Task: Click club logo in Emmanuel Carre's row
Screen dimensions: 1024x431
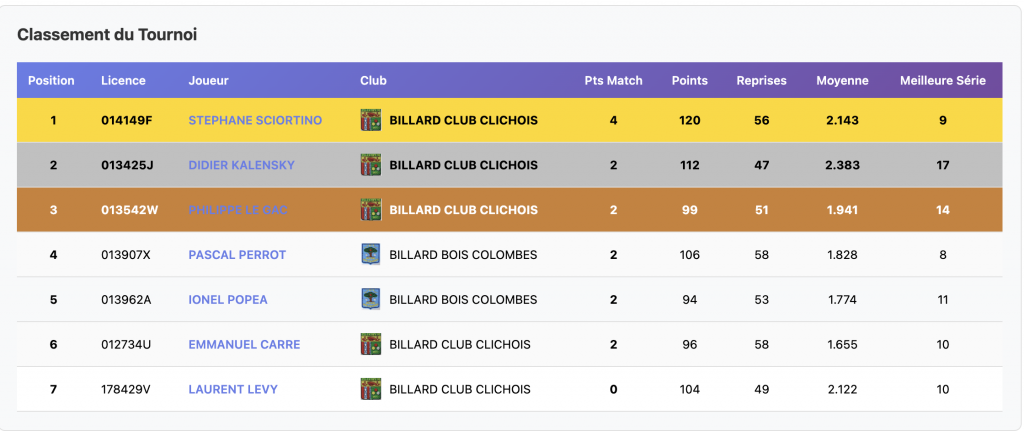Action: point(370,345)
